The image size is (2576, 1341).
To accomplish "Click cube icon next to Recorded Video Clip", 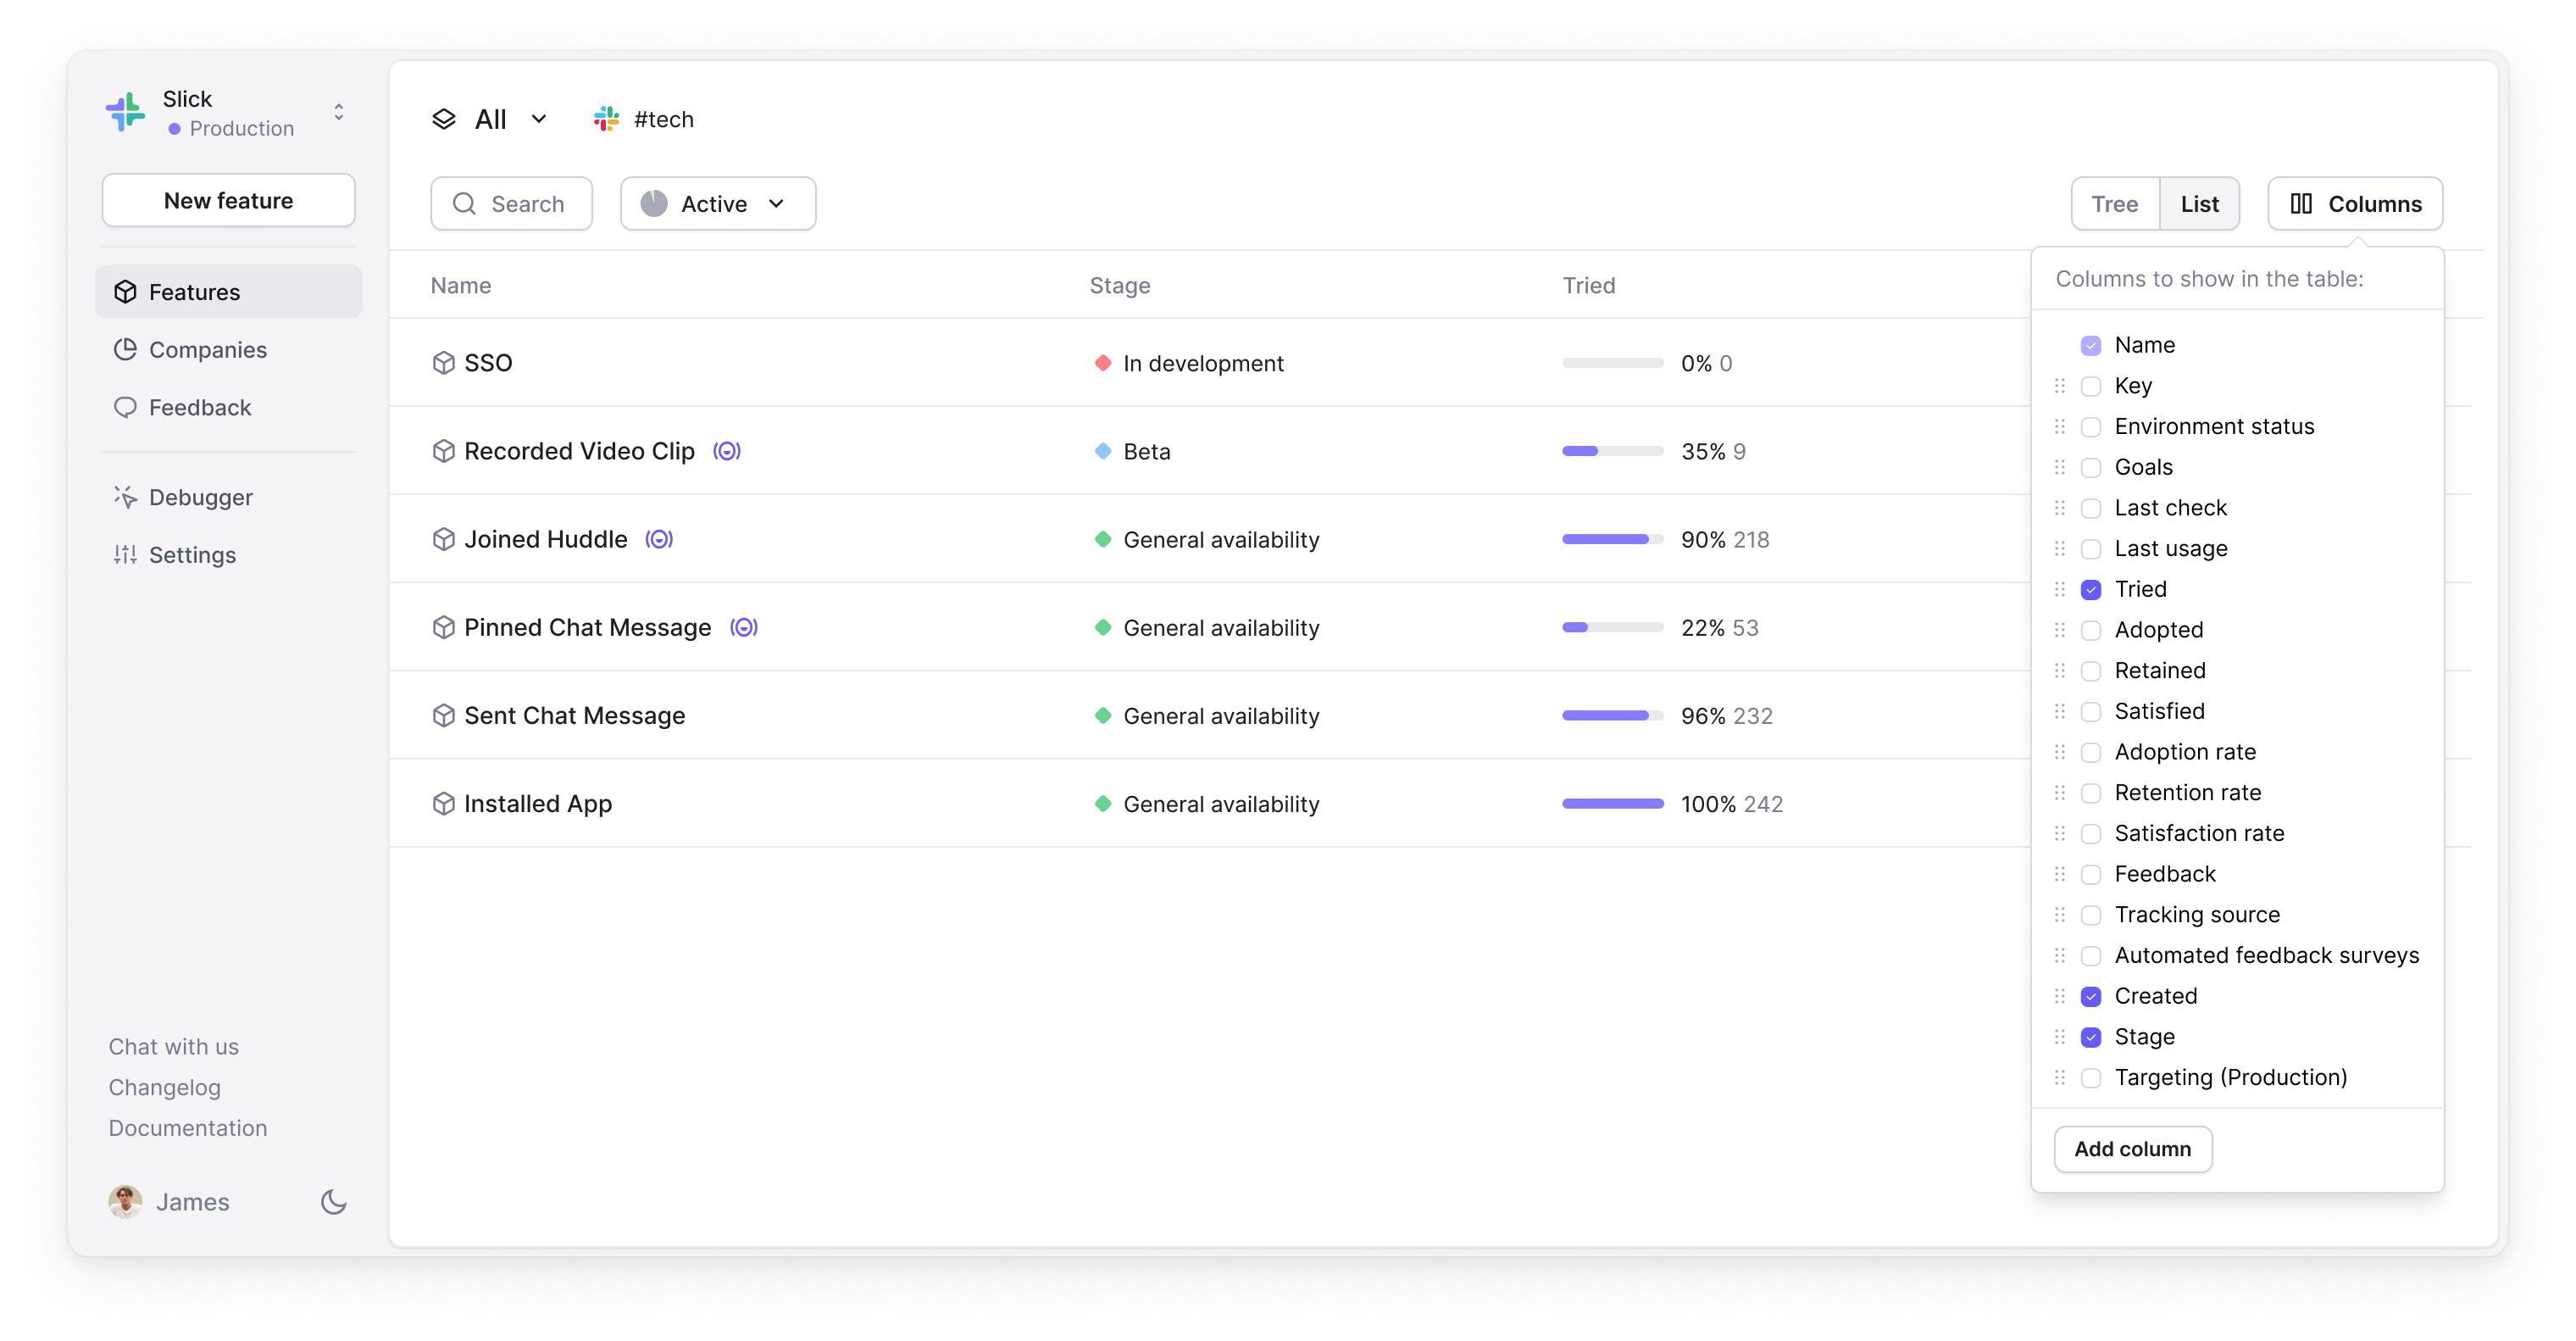I will point(443,451).
